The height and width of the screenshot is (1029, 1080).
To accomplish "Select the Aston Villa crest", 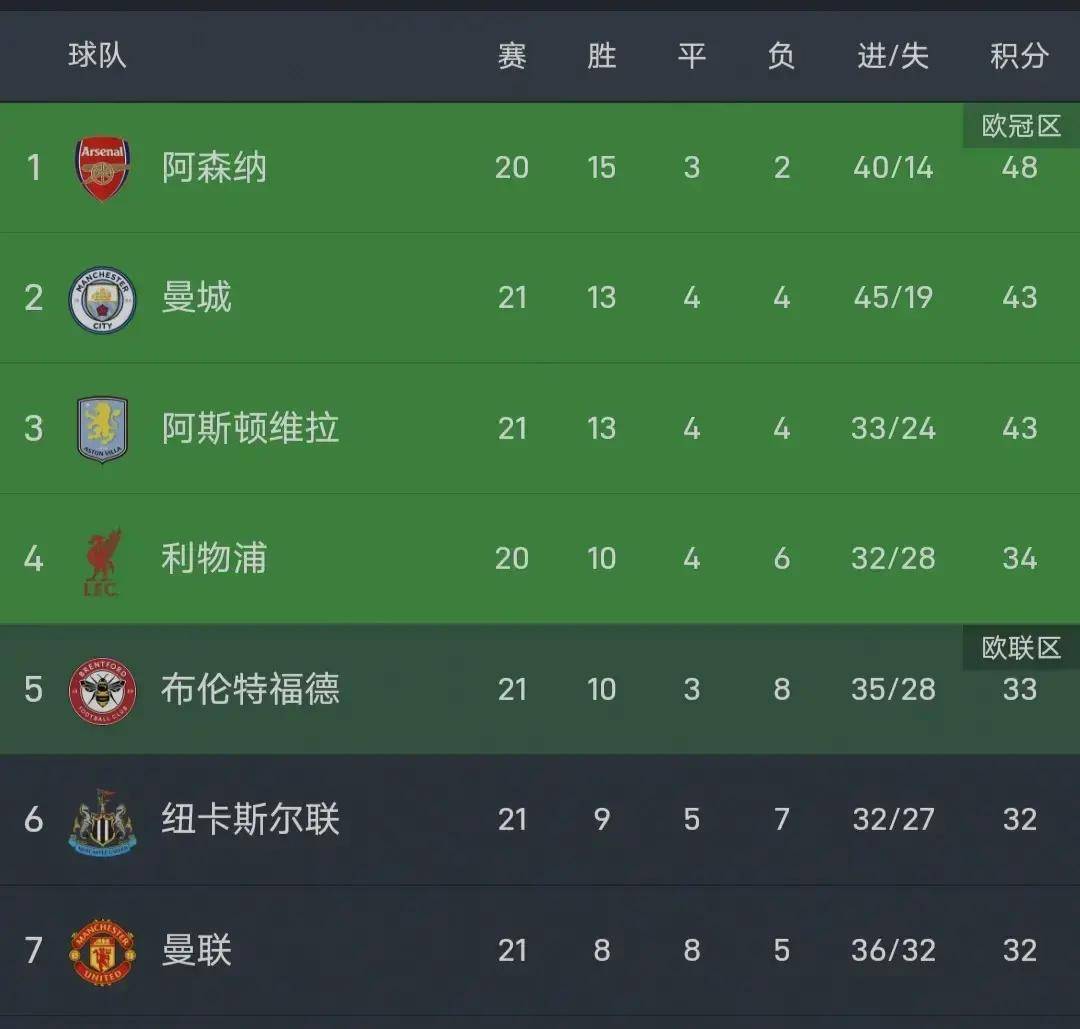I will pos(102,429).
